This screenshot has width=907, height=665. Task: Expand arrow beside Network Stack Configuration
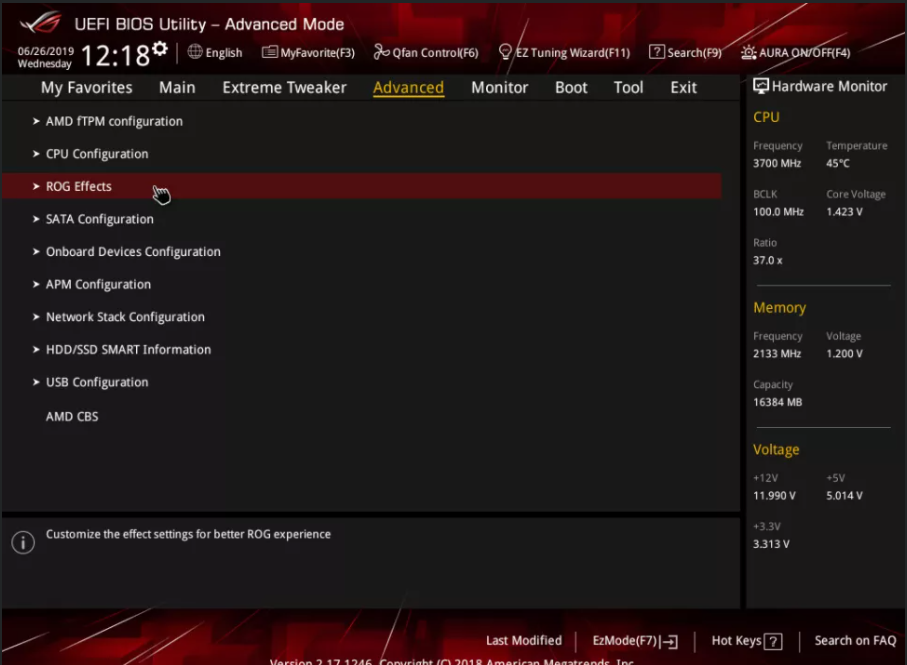(36, 317)
